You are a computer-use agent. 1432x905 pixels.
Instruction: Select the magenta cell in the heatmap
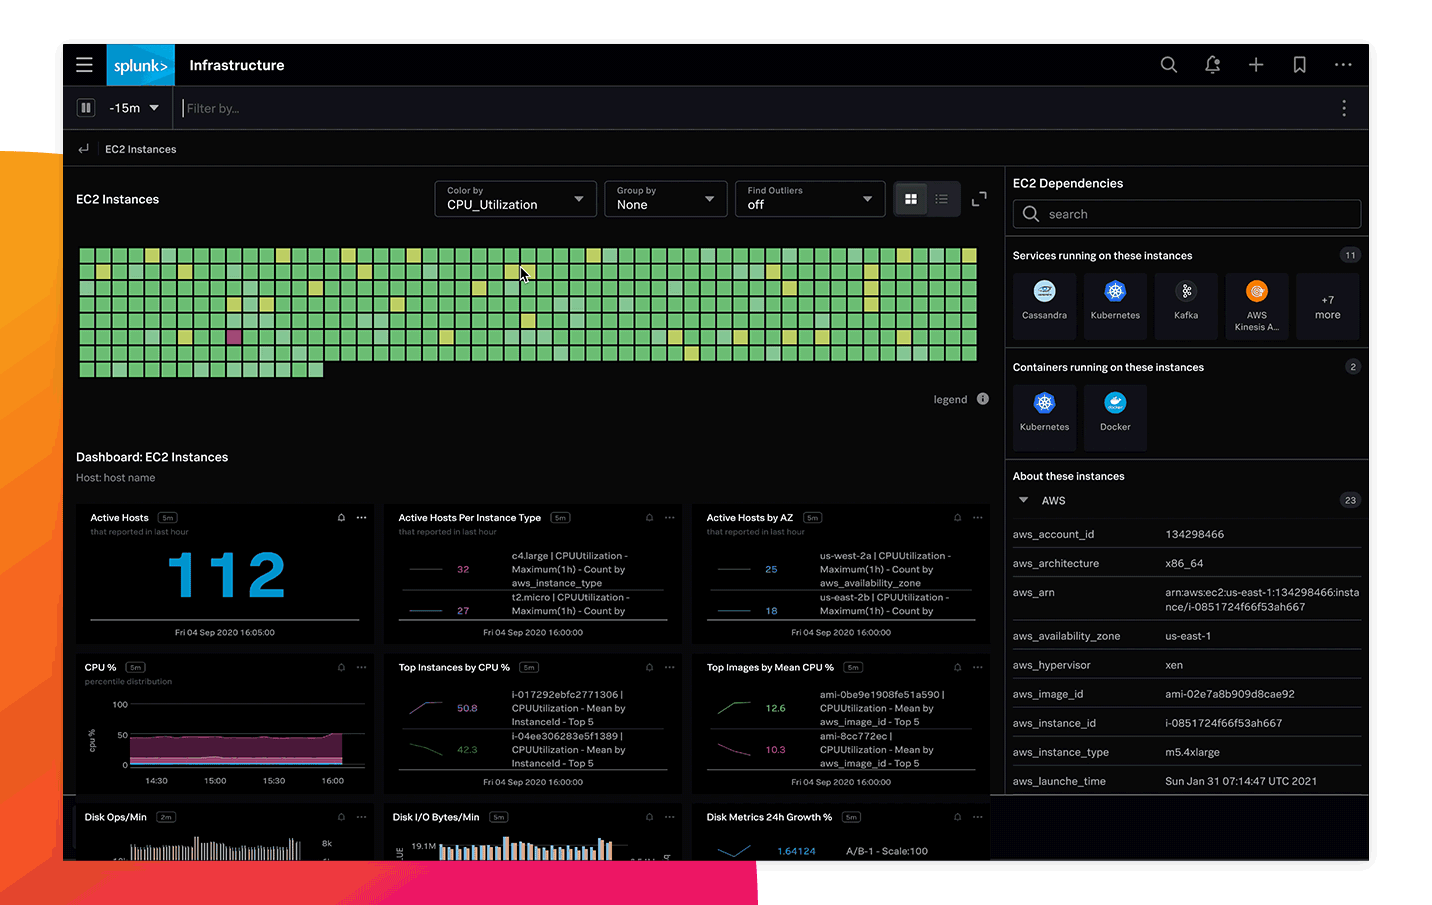(x=233, y=338)
